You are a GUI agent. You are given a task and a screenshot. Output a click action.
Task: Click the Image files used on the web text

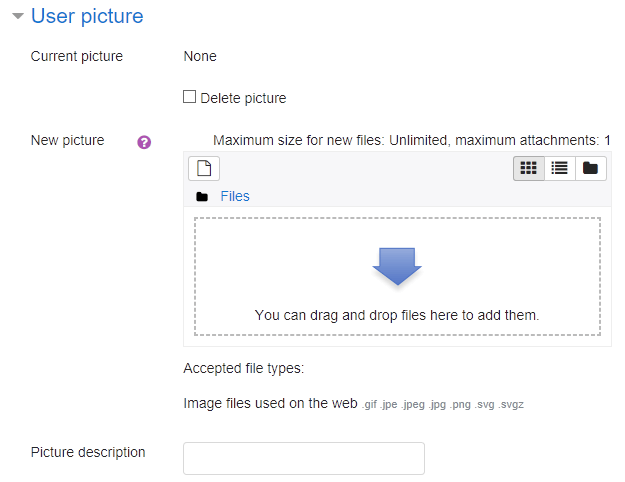pyautogui.click(x=270, y=403)
